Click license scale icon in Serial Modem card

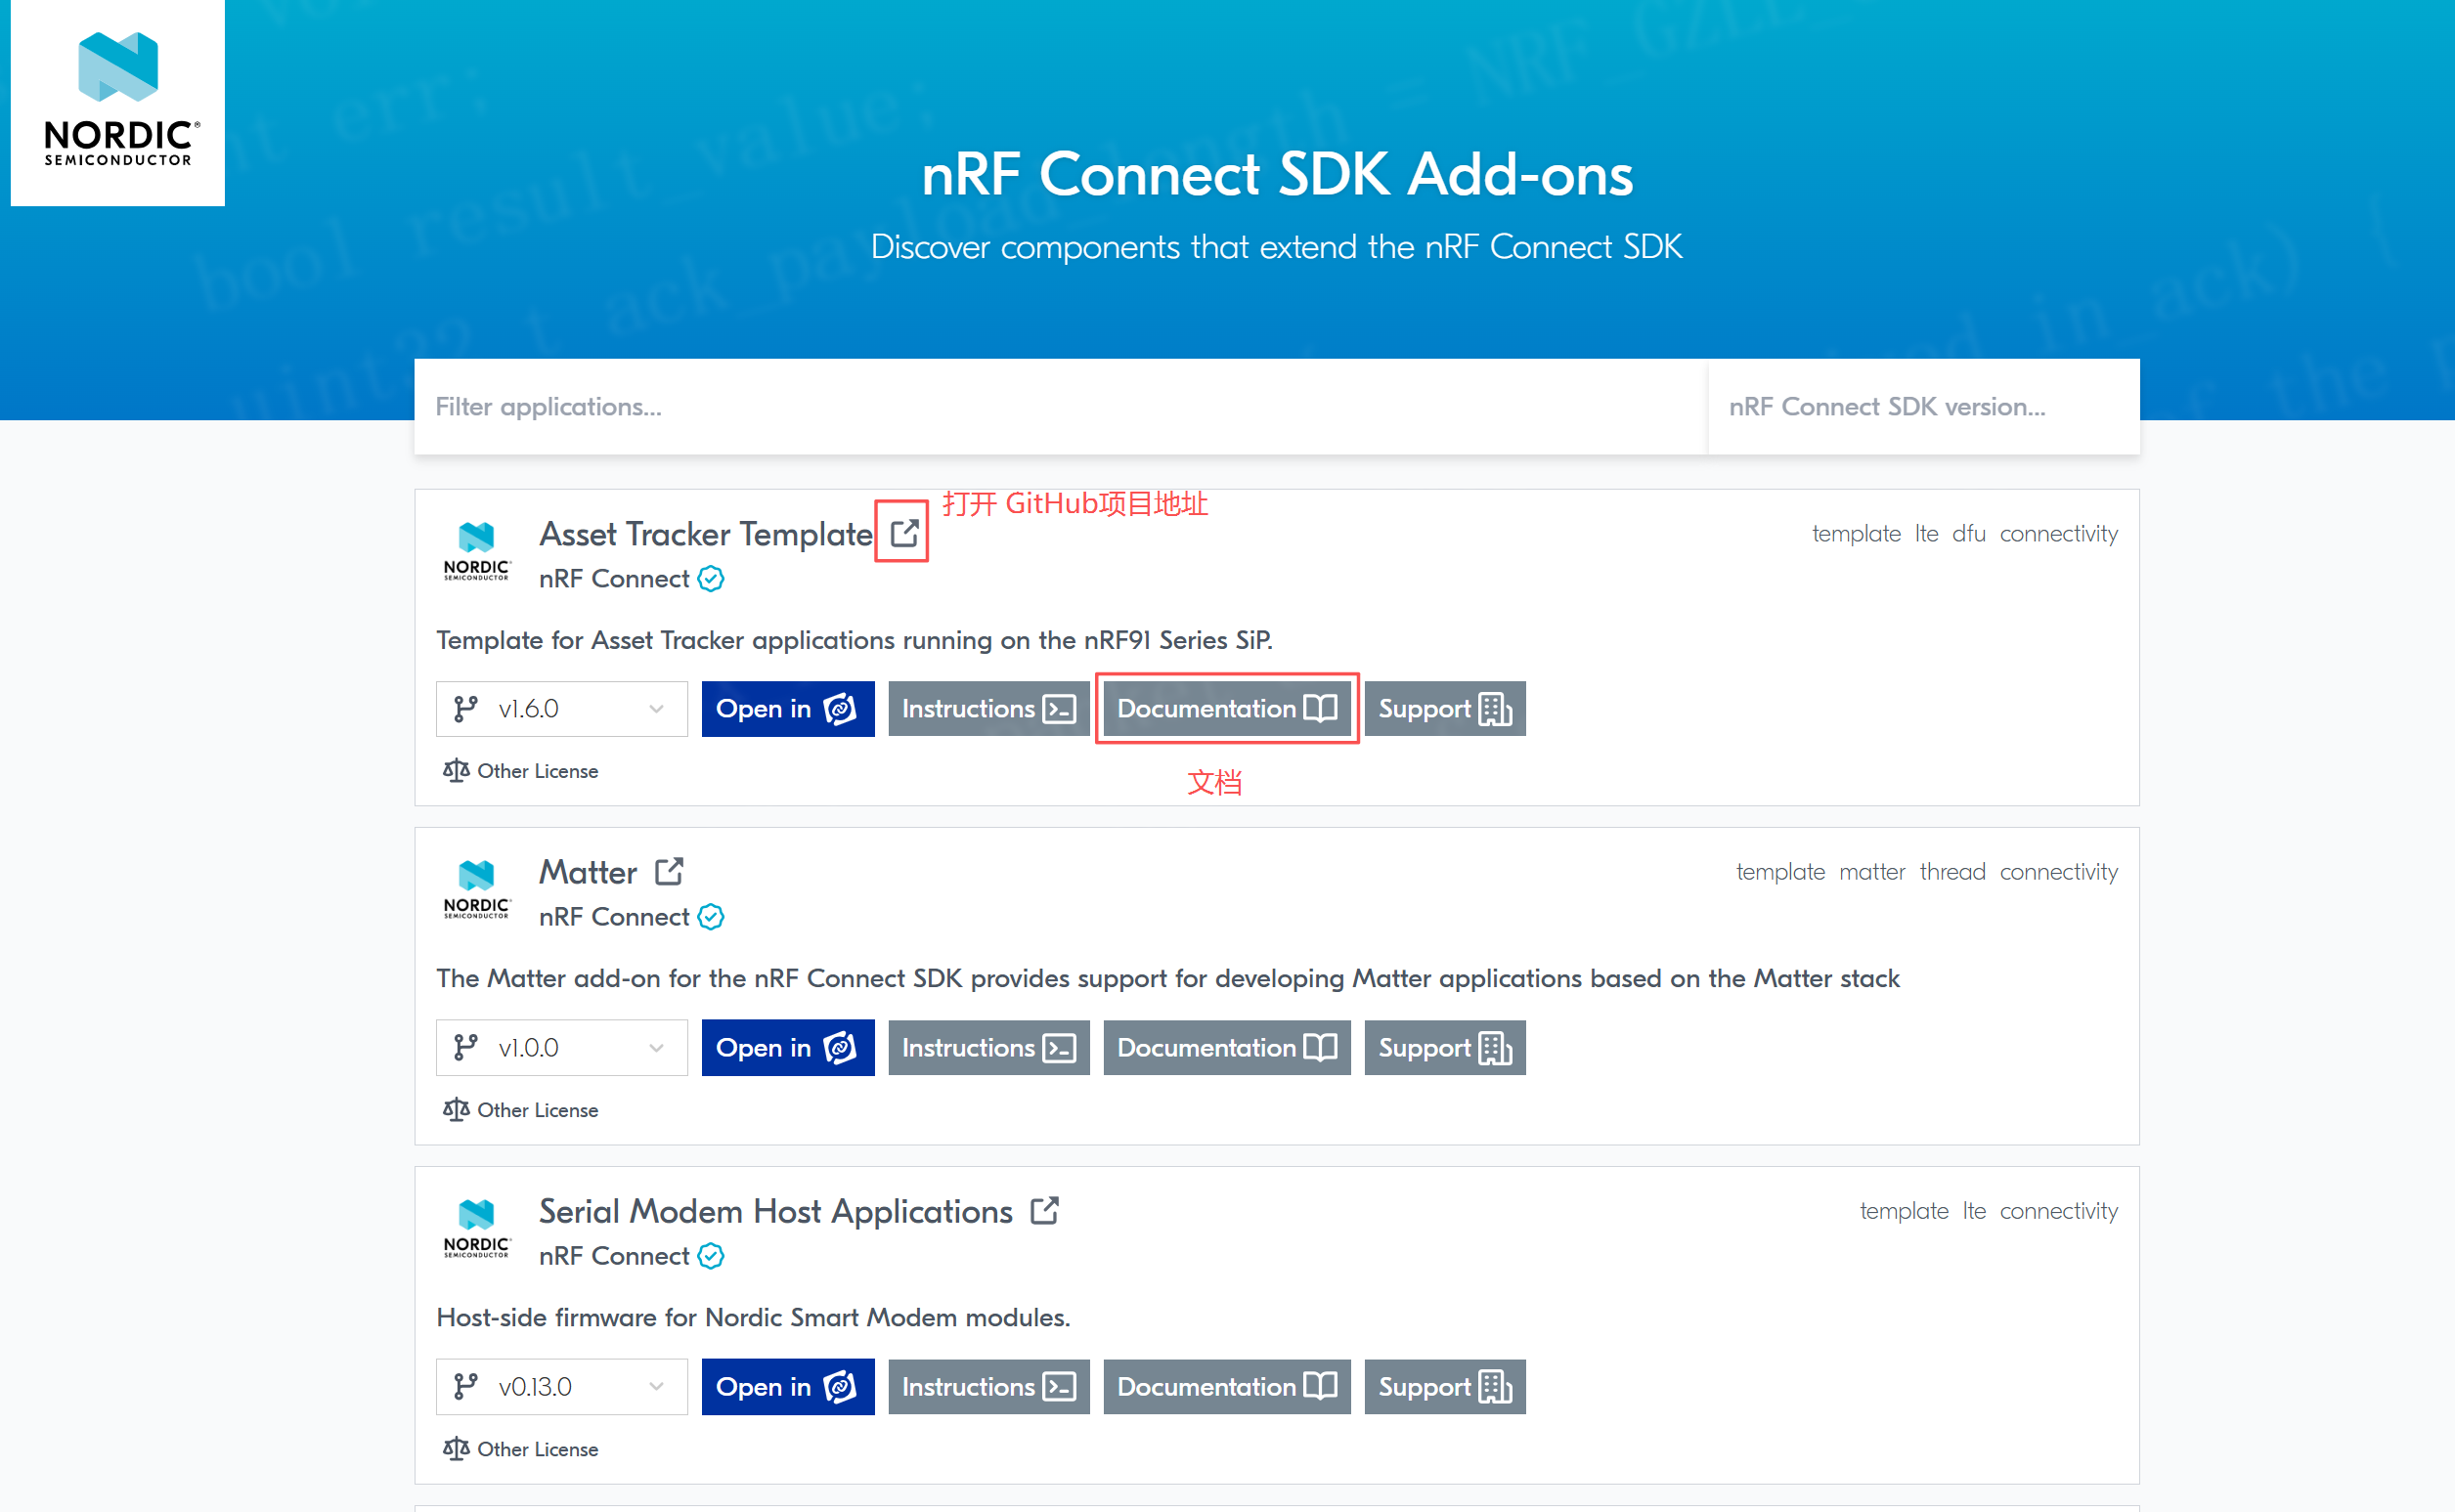click(456, 1449)
